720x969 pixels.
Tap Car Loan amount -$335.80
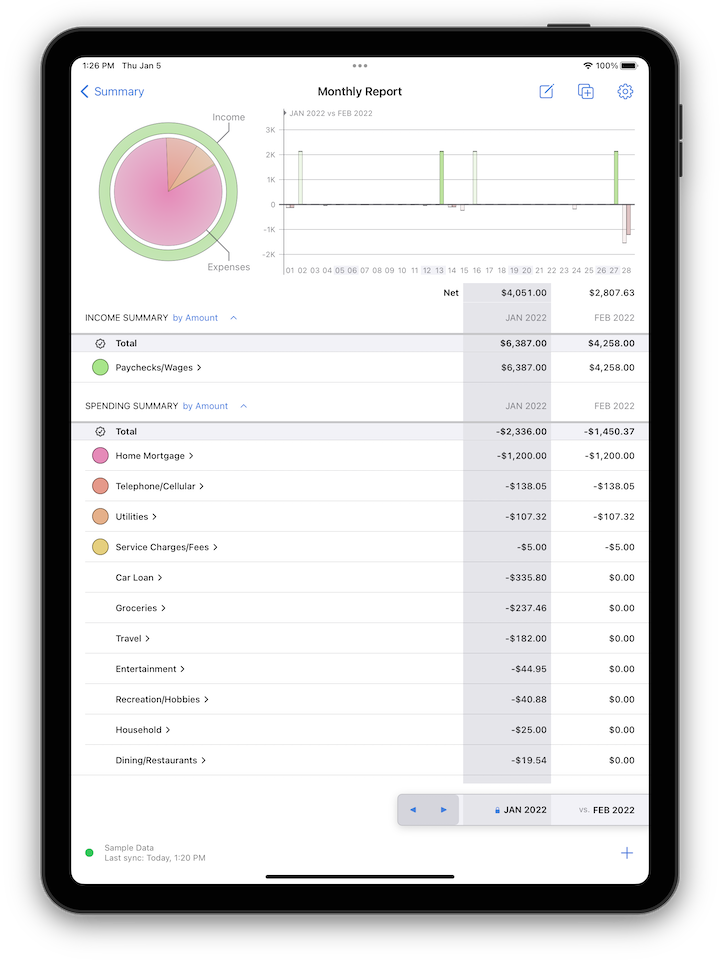point(526,578)
